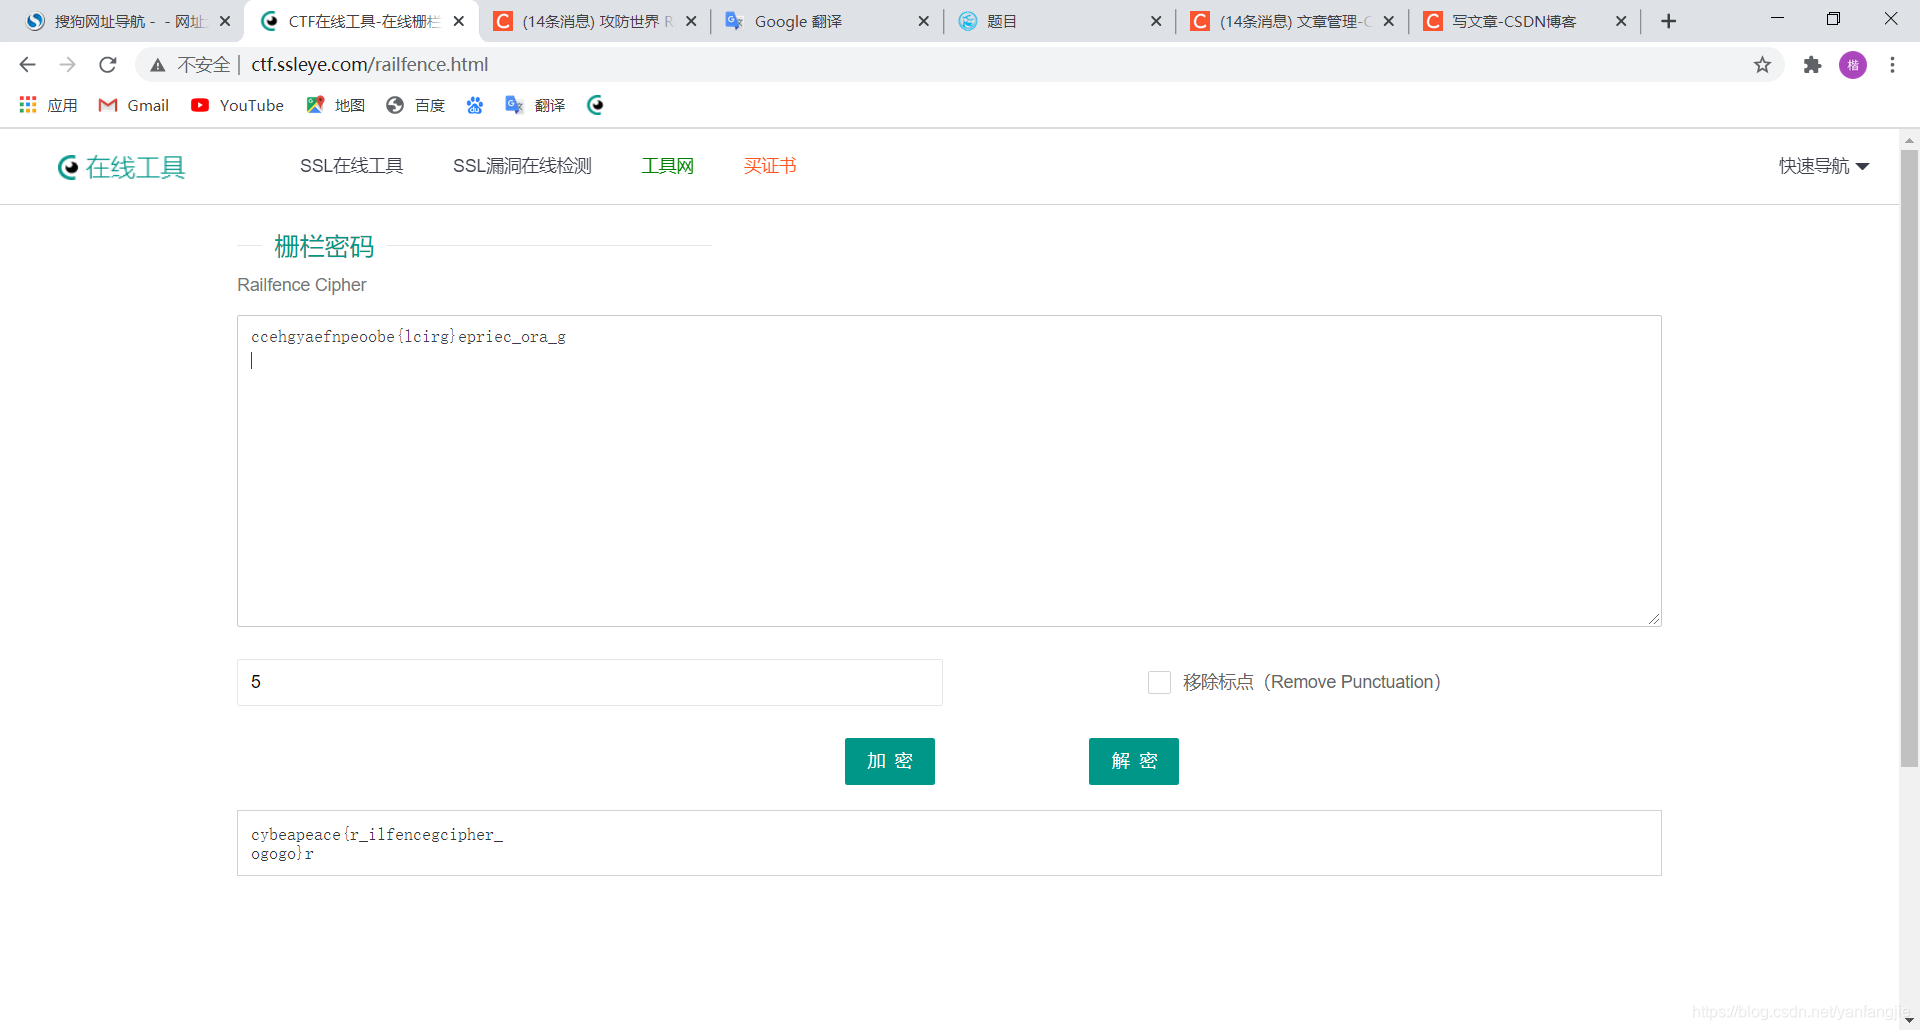This screenshot has width=1920, height=1030.
Task: Open the purple profile avatar
Action: (1853, 65)
